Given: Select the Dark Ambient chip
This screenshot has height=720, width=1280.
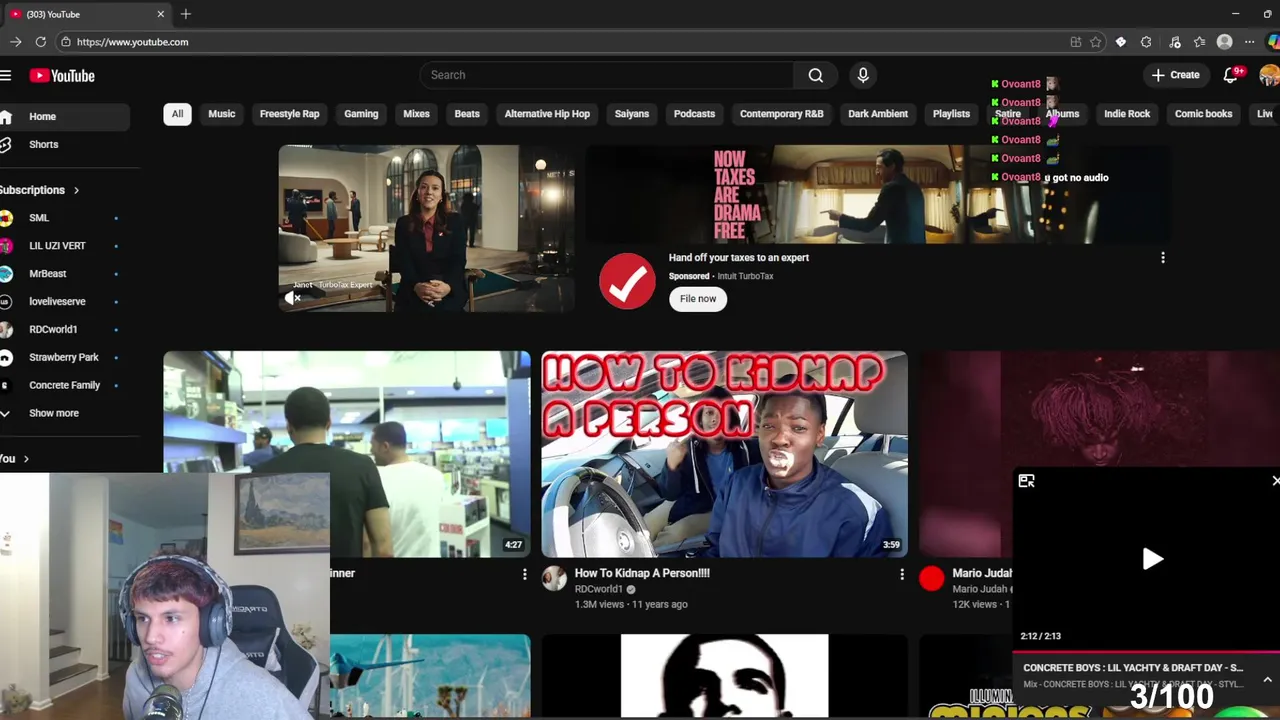Looking at the screenshot, I should click(878, 114).
